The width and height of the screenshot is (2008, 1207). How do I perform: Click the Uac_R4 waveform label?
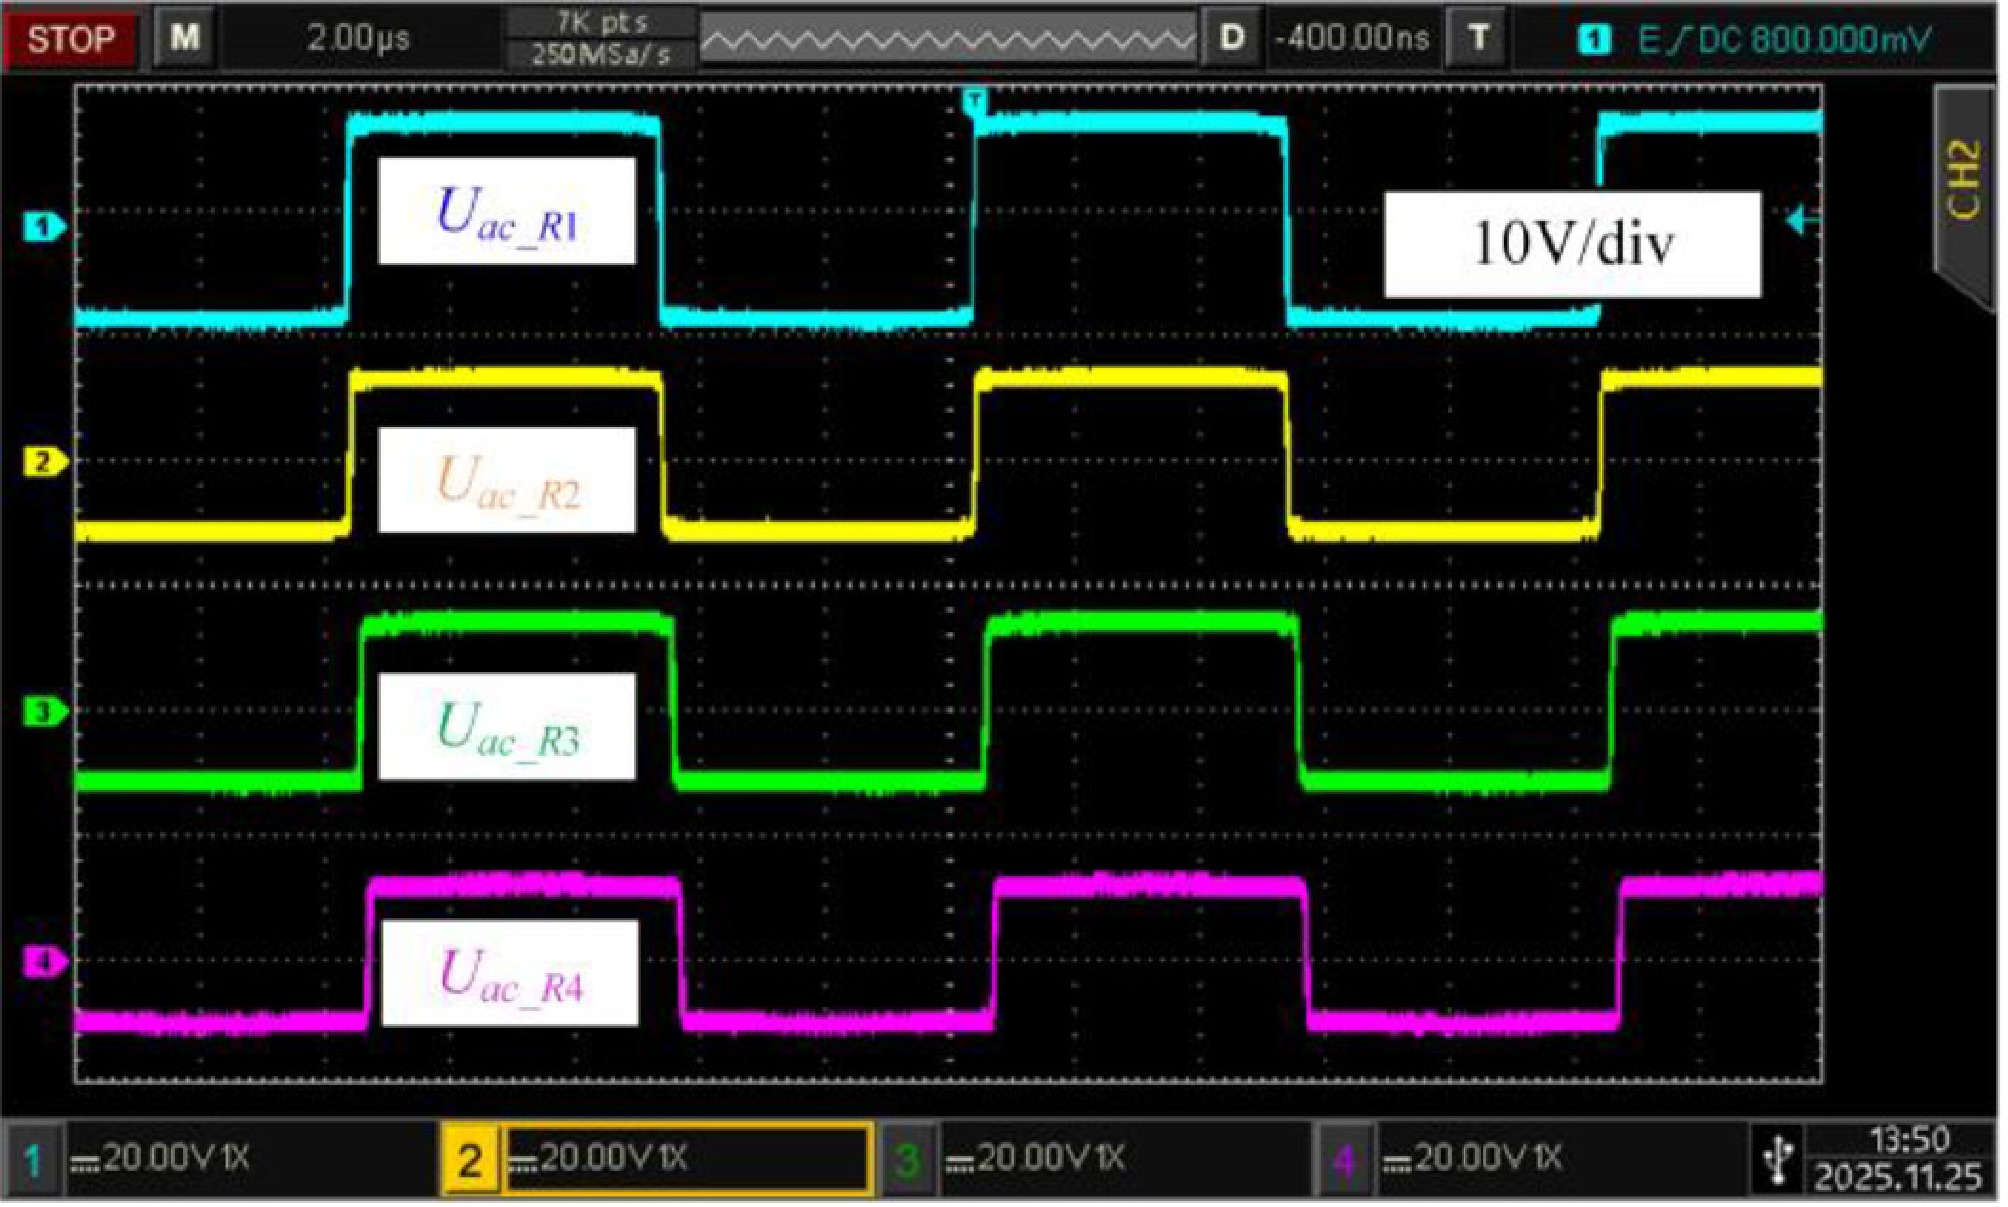(510, 973)
